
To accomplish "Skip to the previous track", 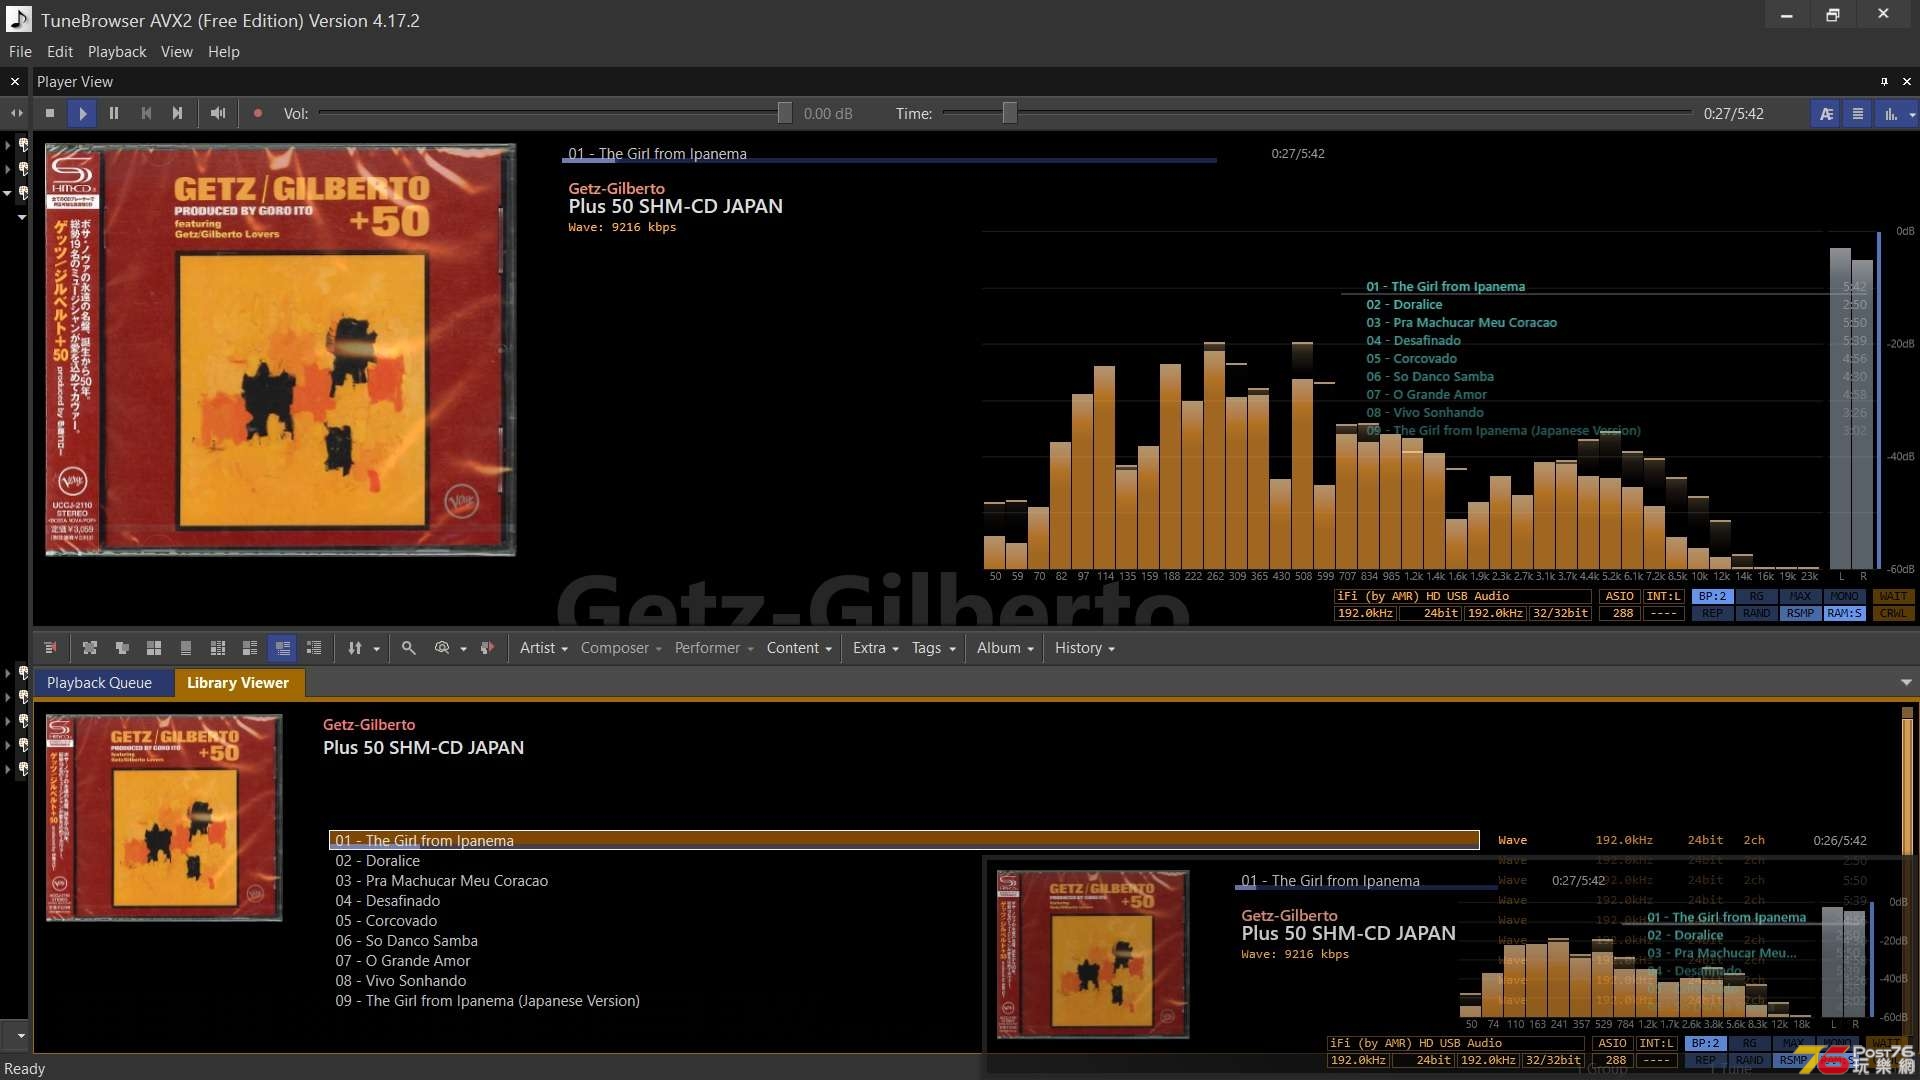I will pyautogui.click(x=146, y=114).
